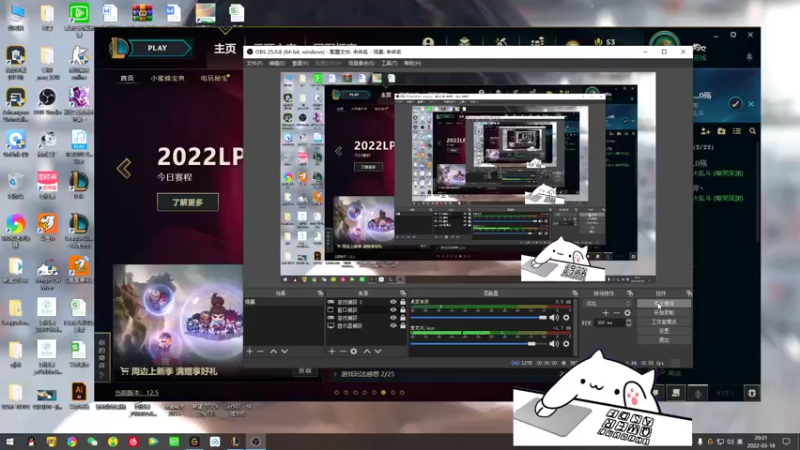
Task: Open the notification bell in the League client
Action: (x=749, y=57)
